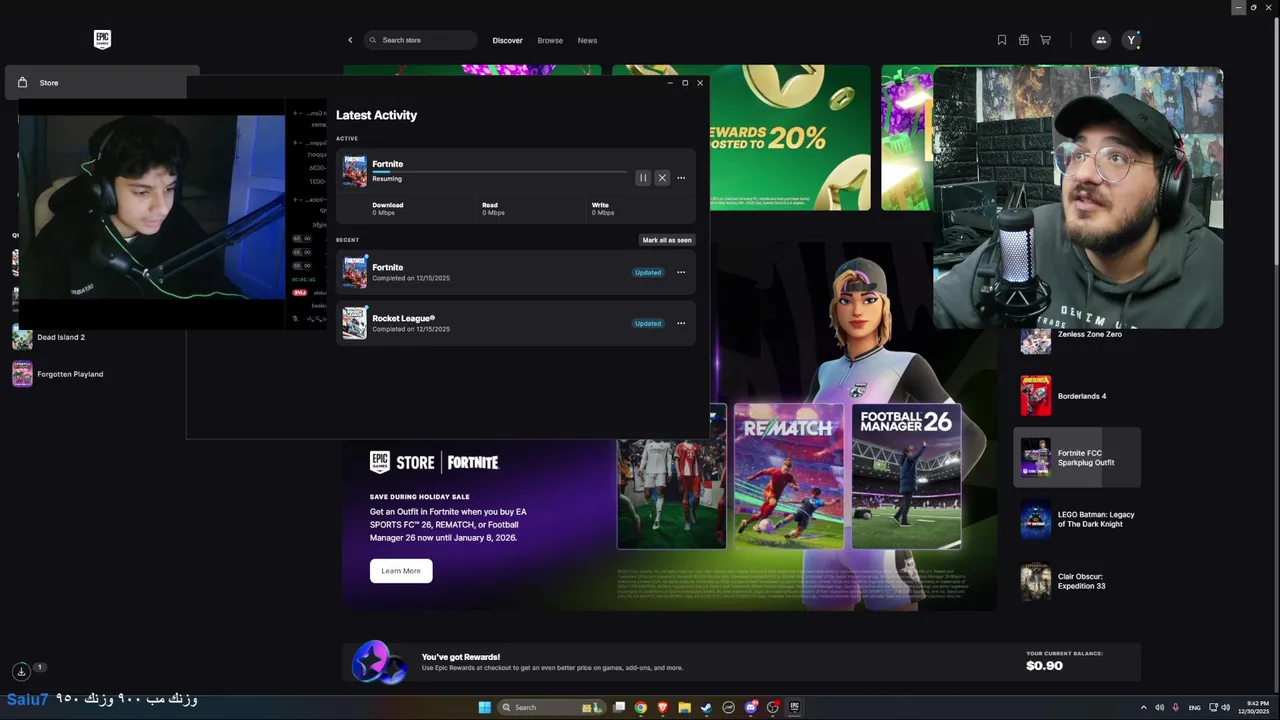Open more options for active Fortnite download
Viewport: 1280px width, 720px height.
(681, 178)
